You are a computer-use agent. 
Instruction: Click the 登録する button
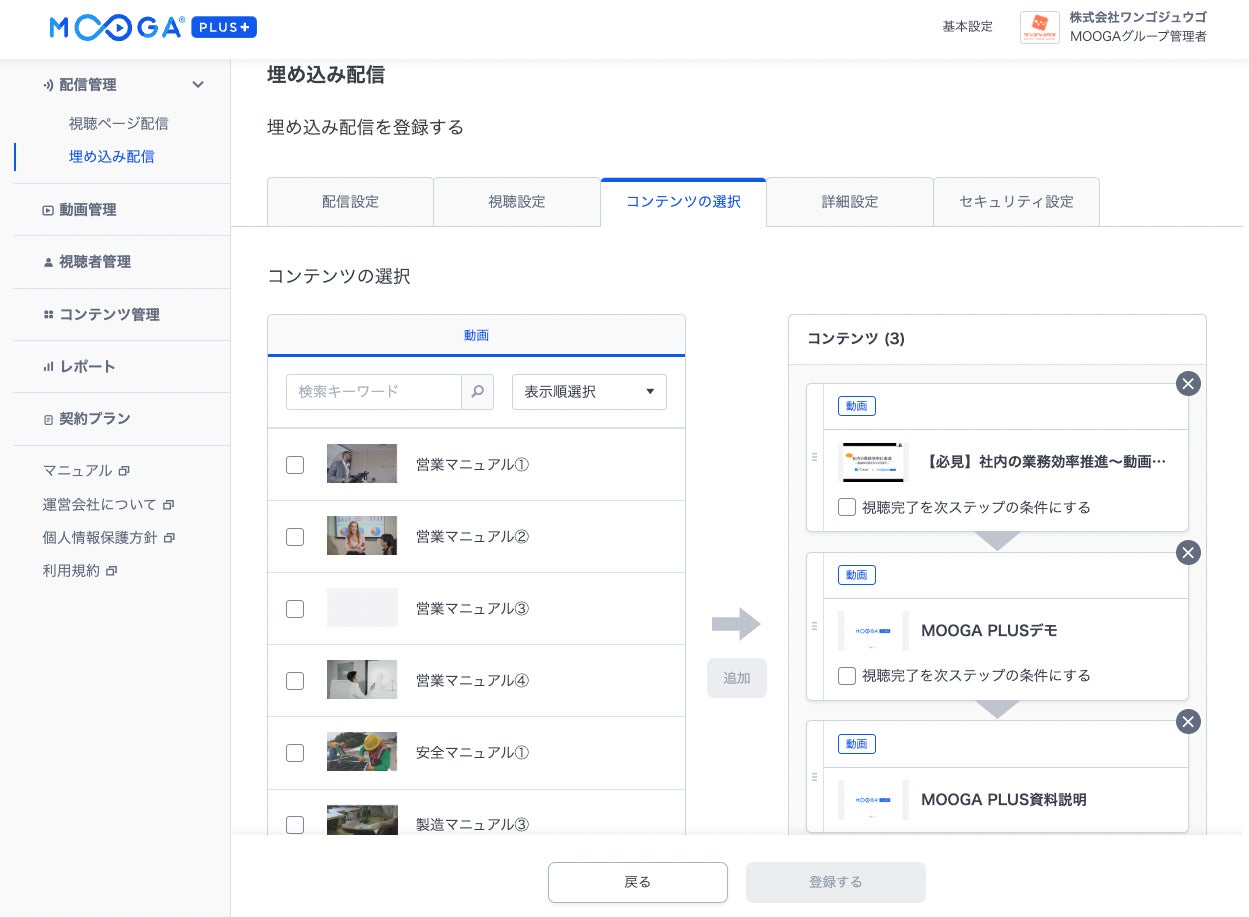(836, 882)
